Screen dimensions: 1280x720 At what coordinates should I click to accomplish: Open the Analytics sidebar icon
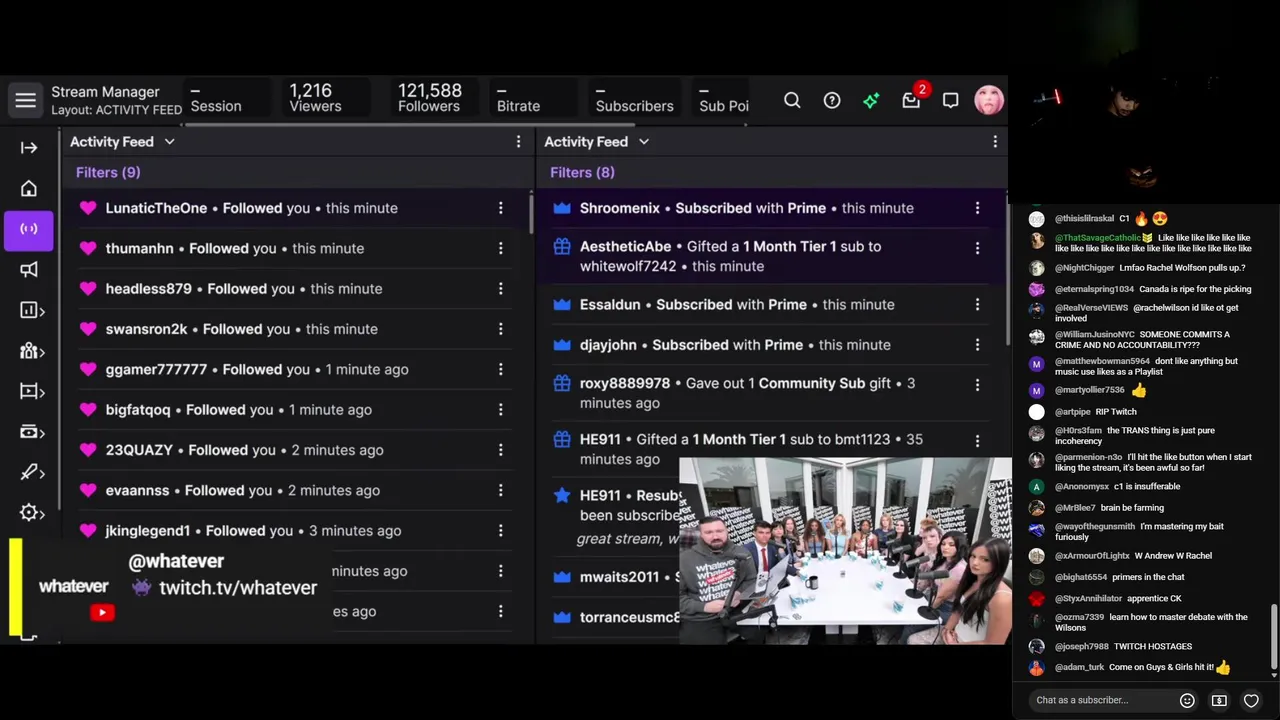[x=31, y=310]
